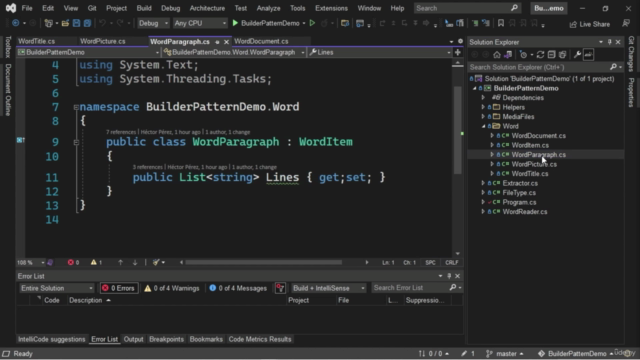Click the Undo toolbar icon
The height and width of the screenshot is (360, 640).
[102, 23]
